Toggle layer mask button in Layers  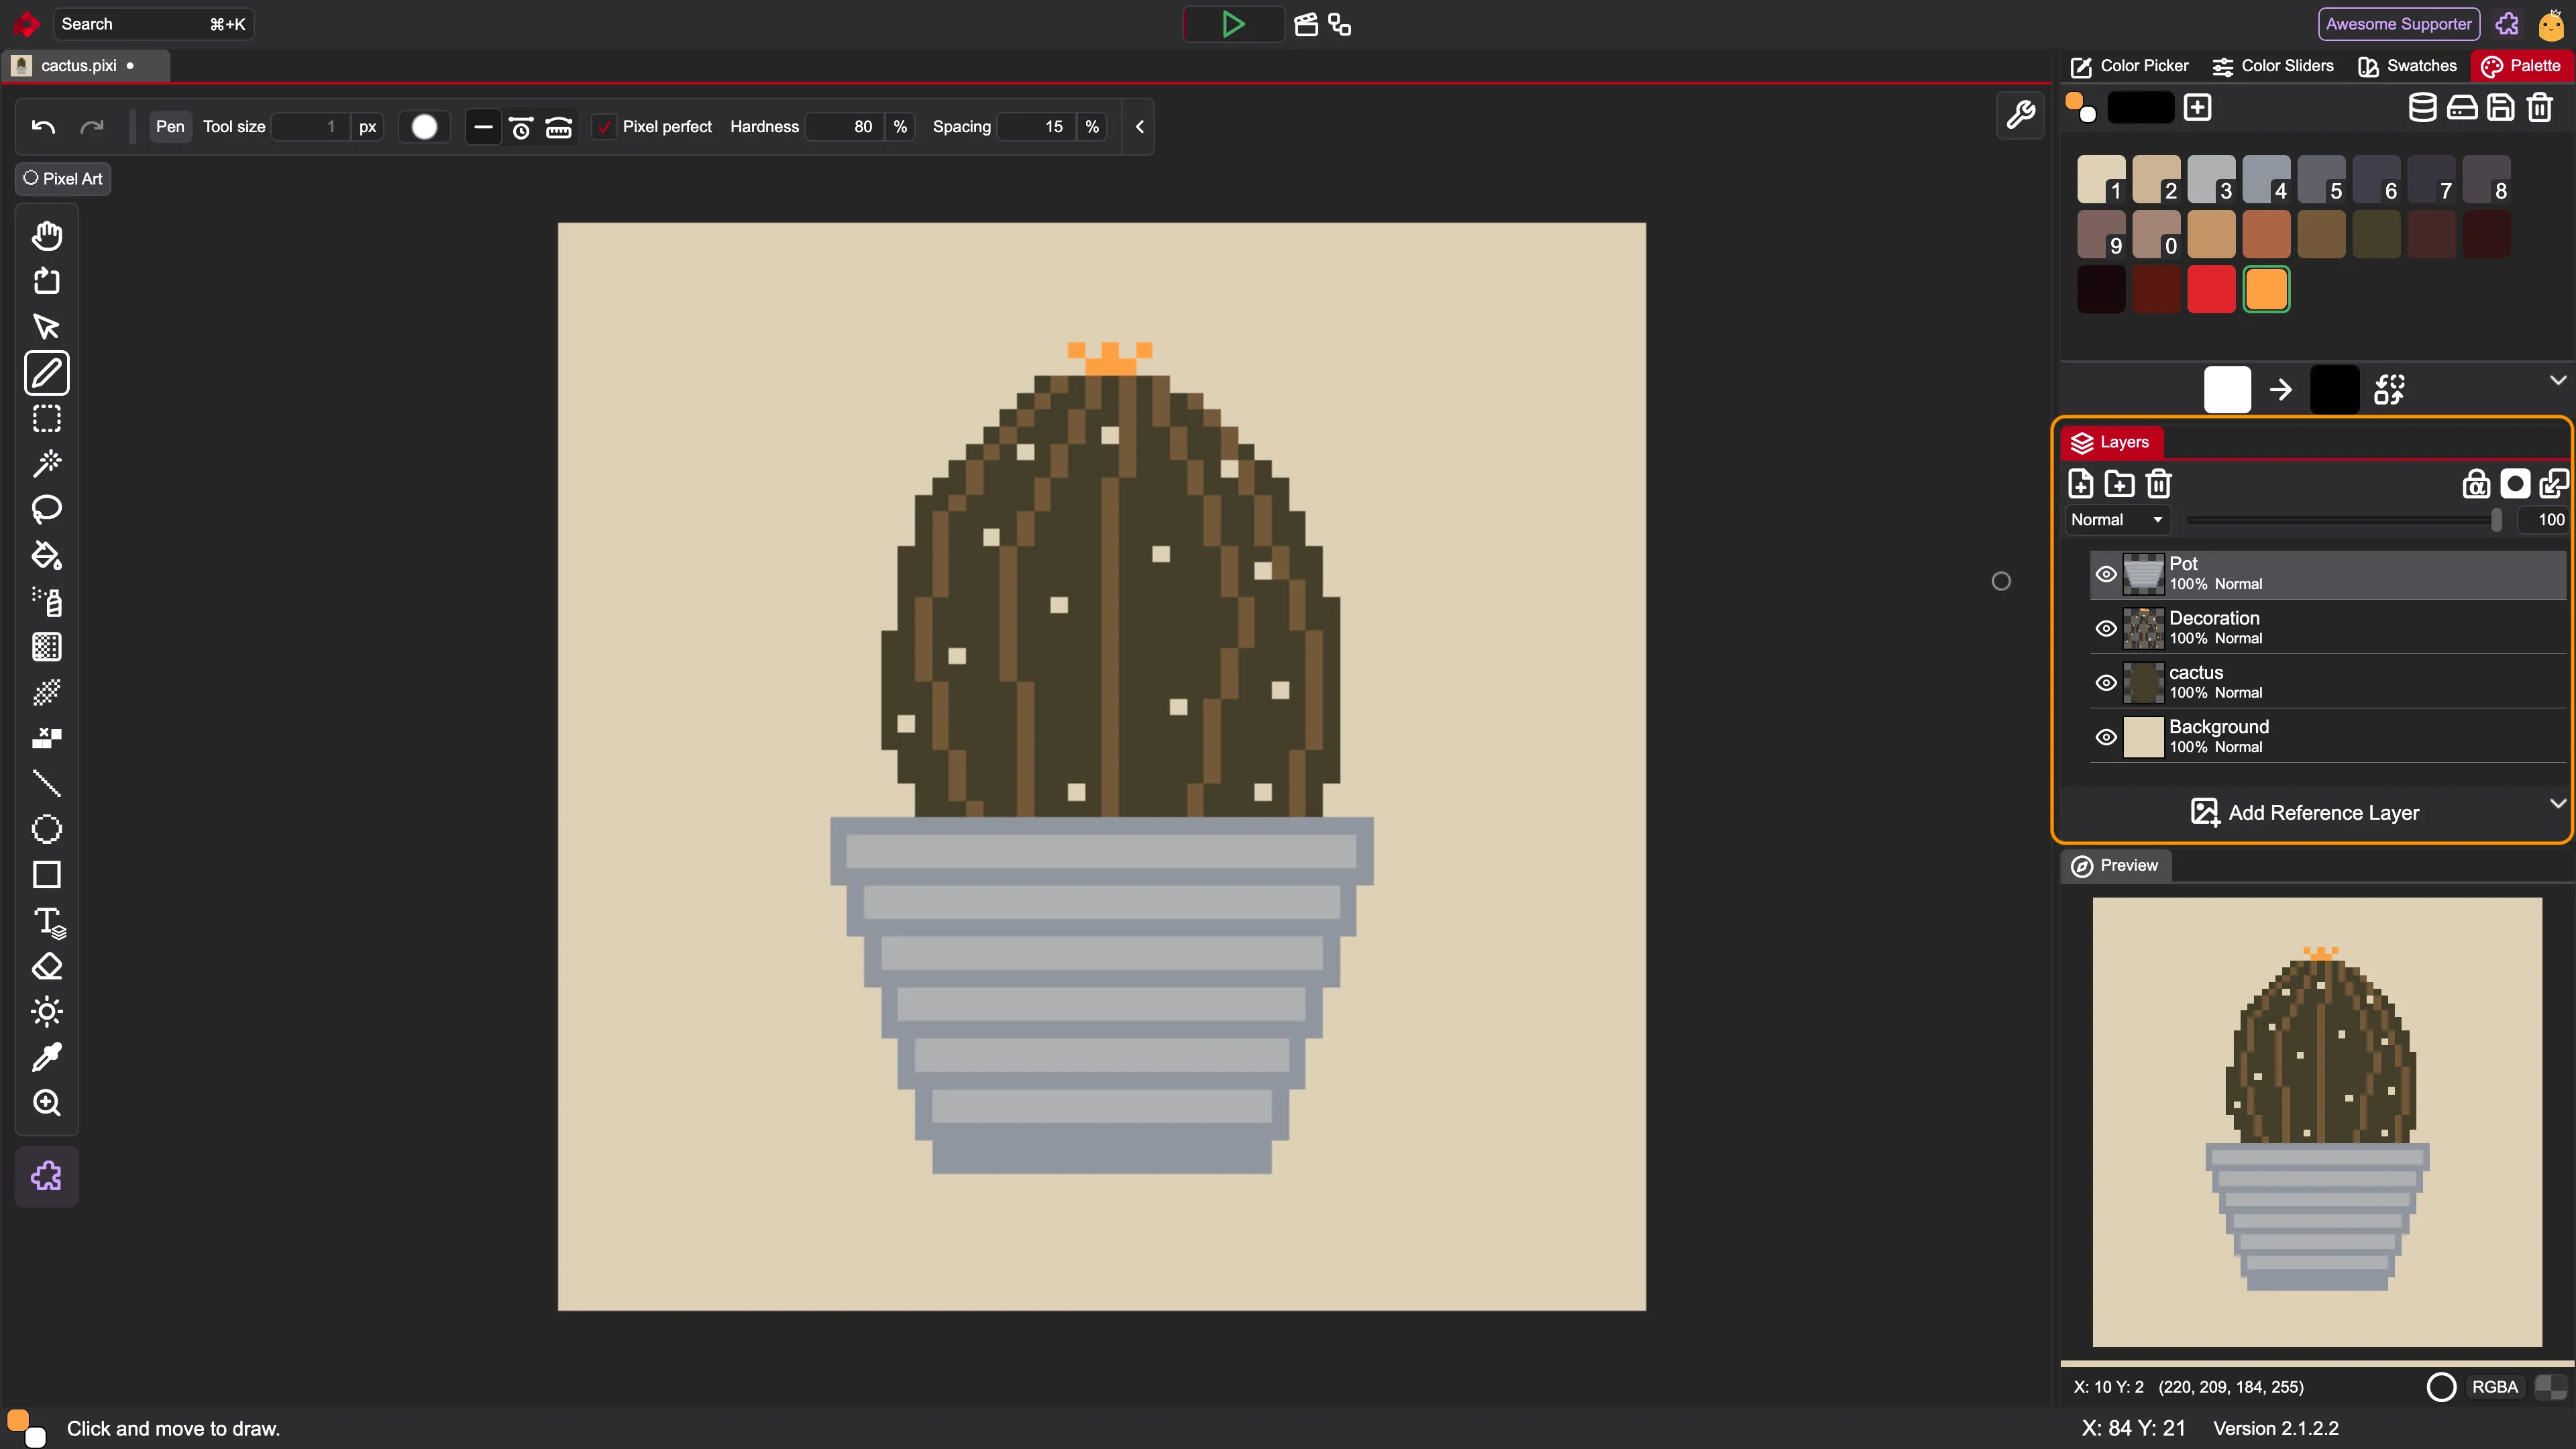[2515, 484]
